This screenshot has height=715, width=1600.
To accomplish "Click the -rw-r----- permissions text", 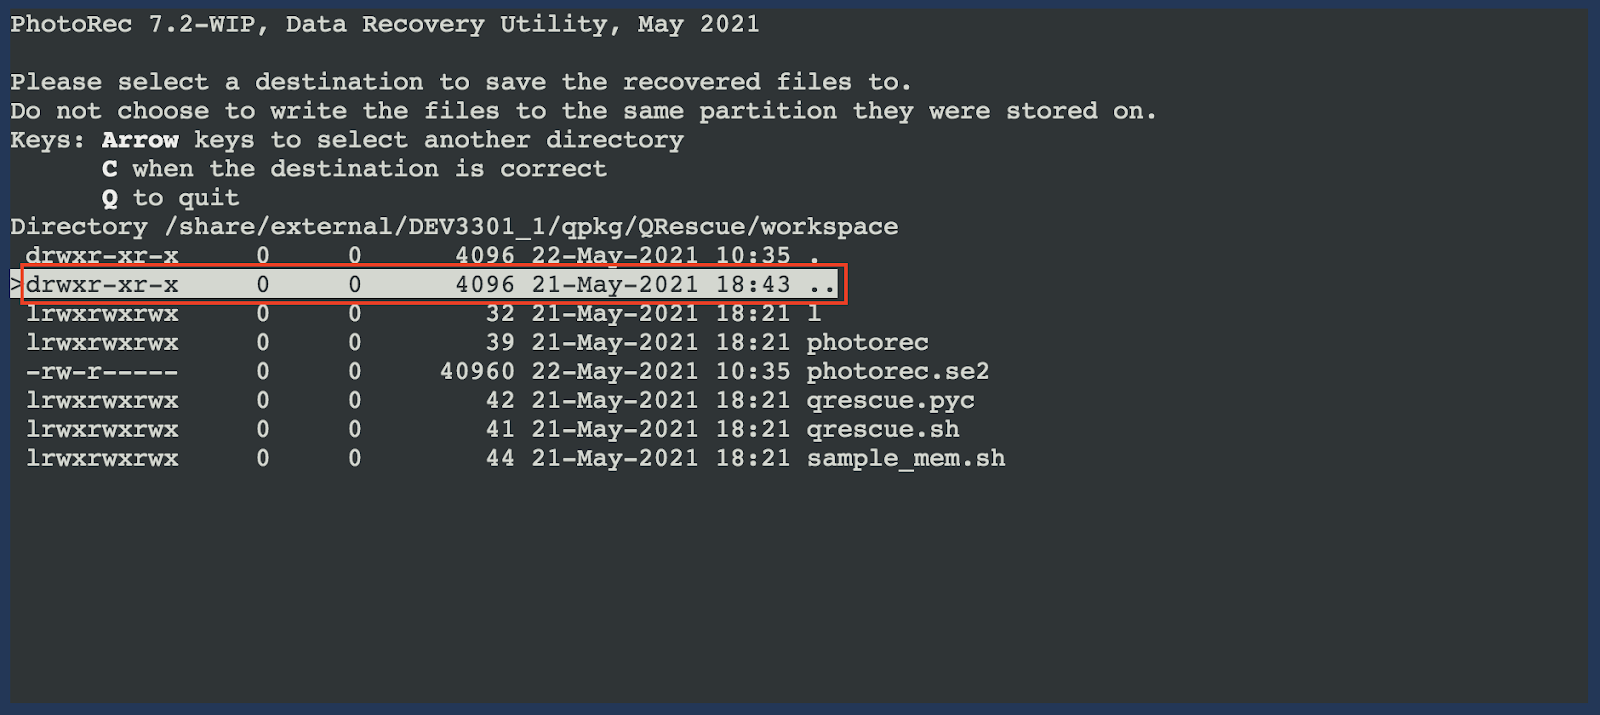I will pos(102,372).
